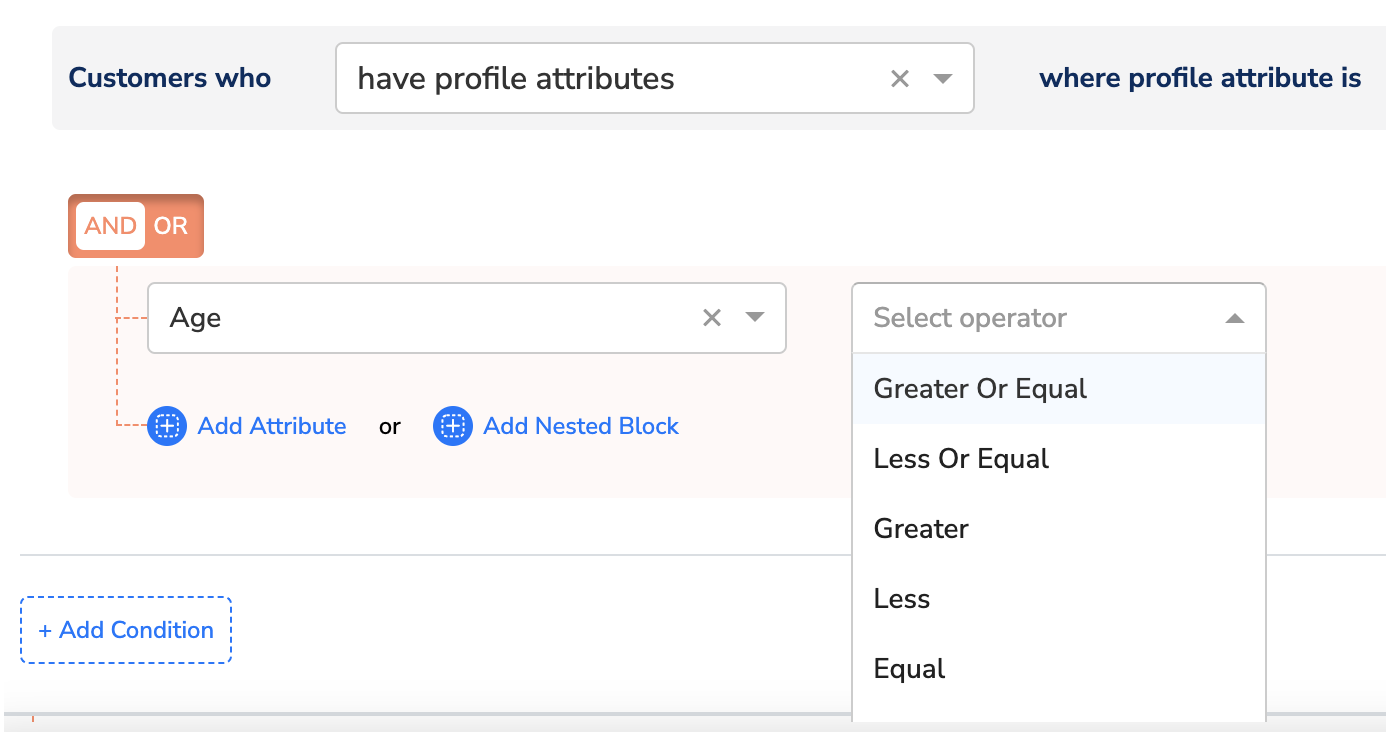Expand the 'have profile attributes' dropdown arrow
Screen dimensions: 1390x736
point(942,79)
